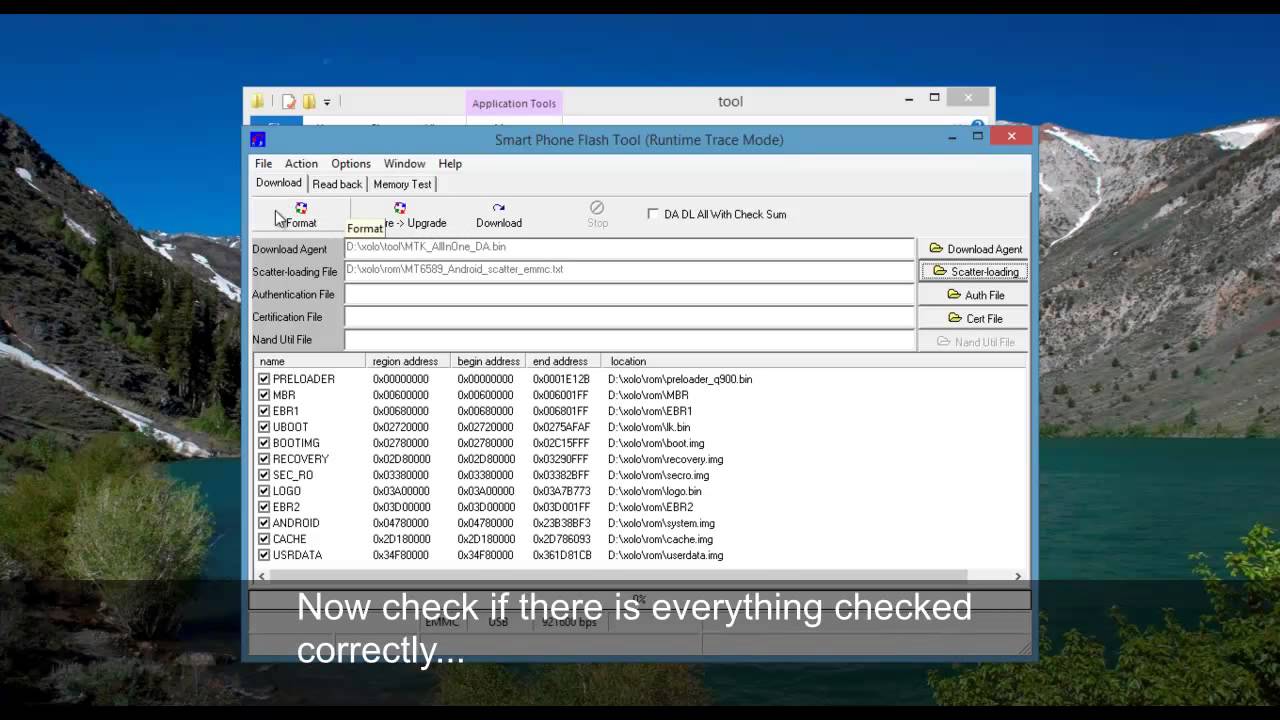Uncheck the UBOOT partition checkbox
1280x720 pixels.
pyautogui.click(x=264, y=427)
